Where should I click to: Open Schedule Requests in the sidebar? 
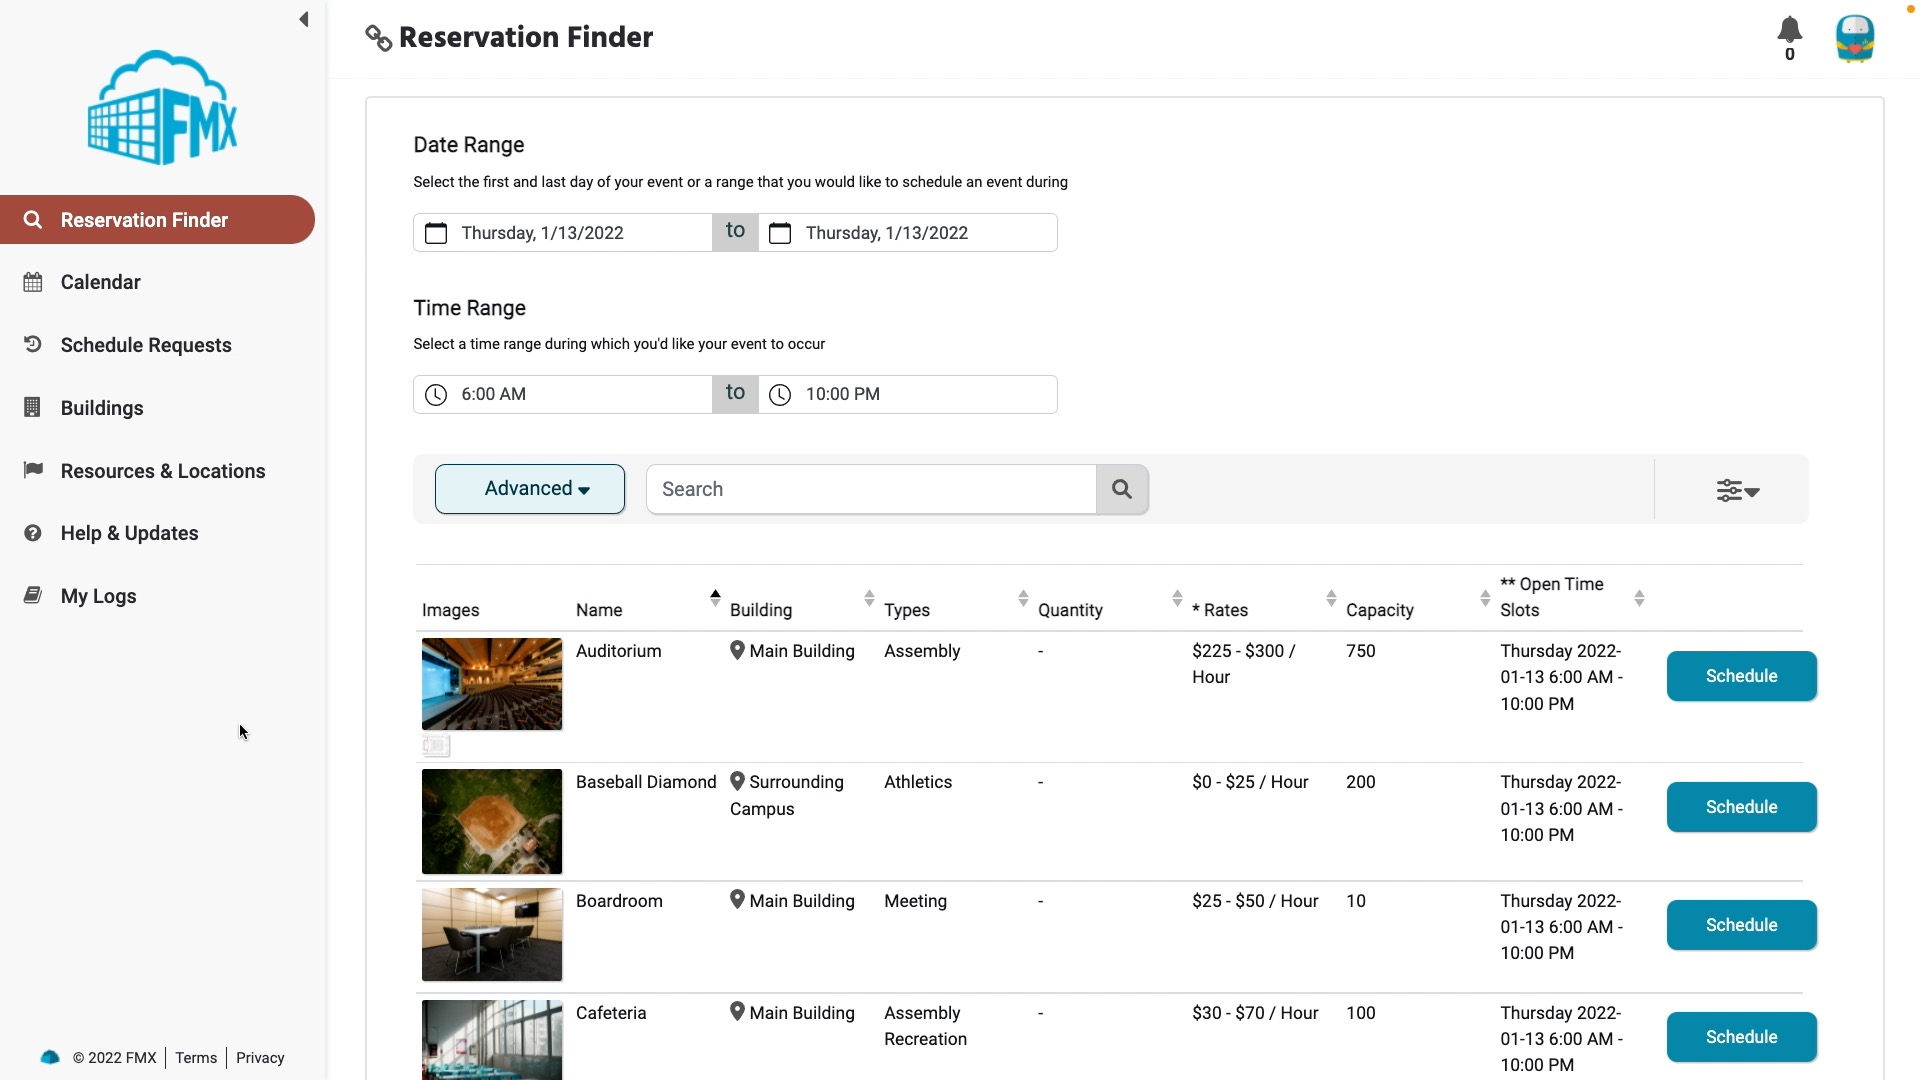pyautogui.click(x=145, y=344)
